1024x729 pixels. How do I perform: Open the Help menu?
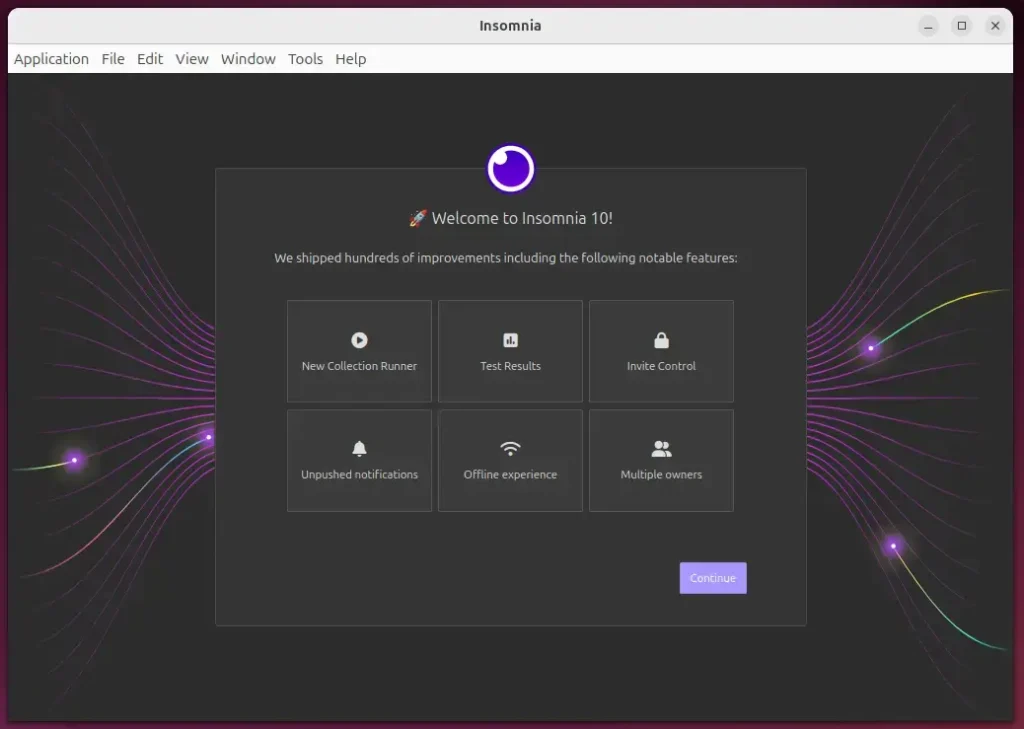click(x=351, y=59)
